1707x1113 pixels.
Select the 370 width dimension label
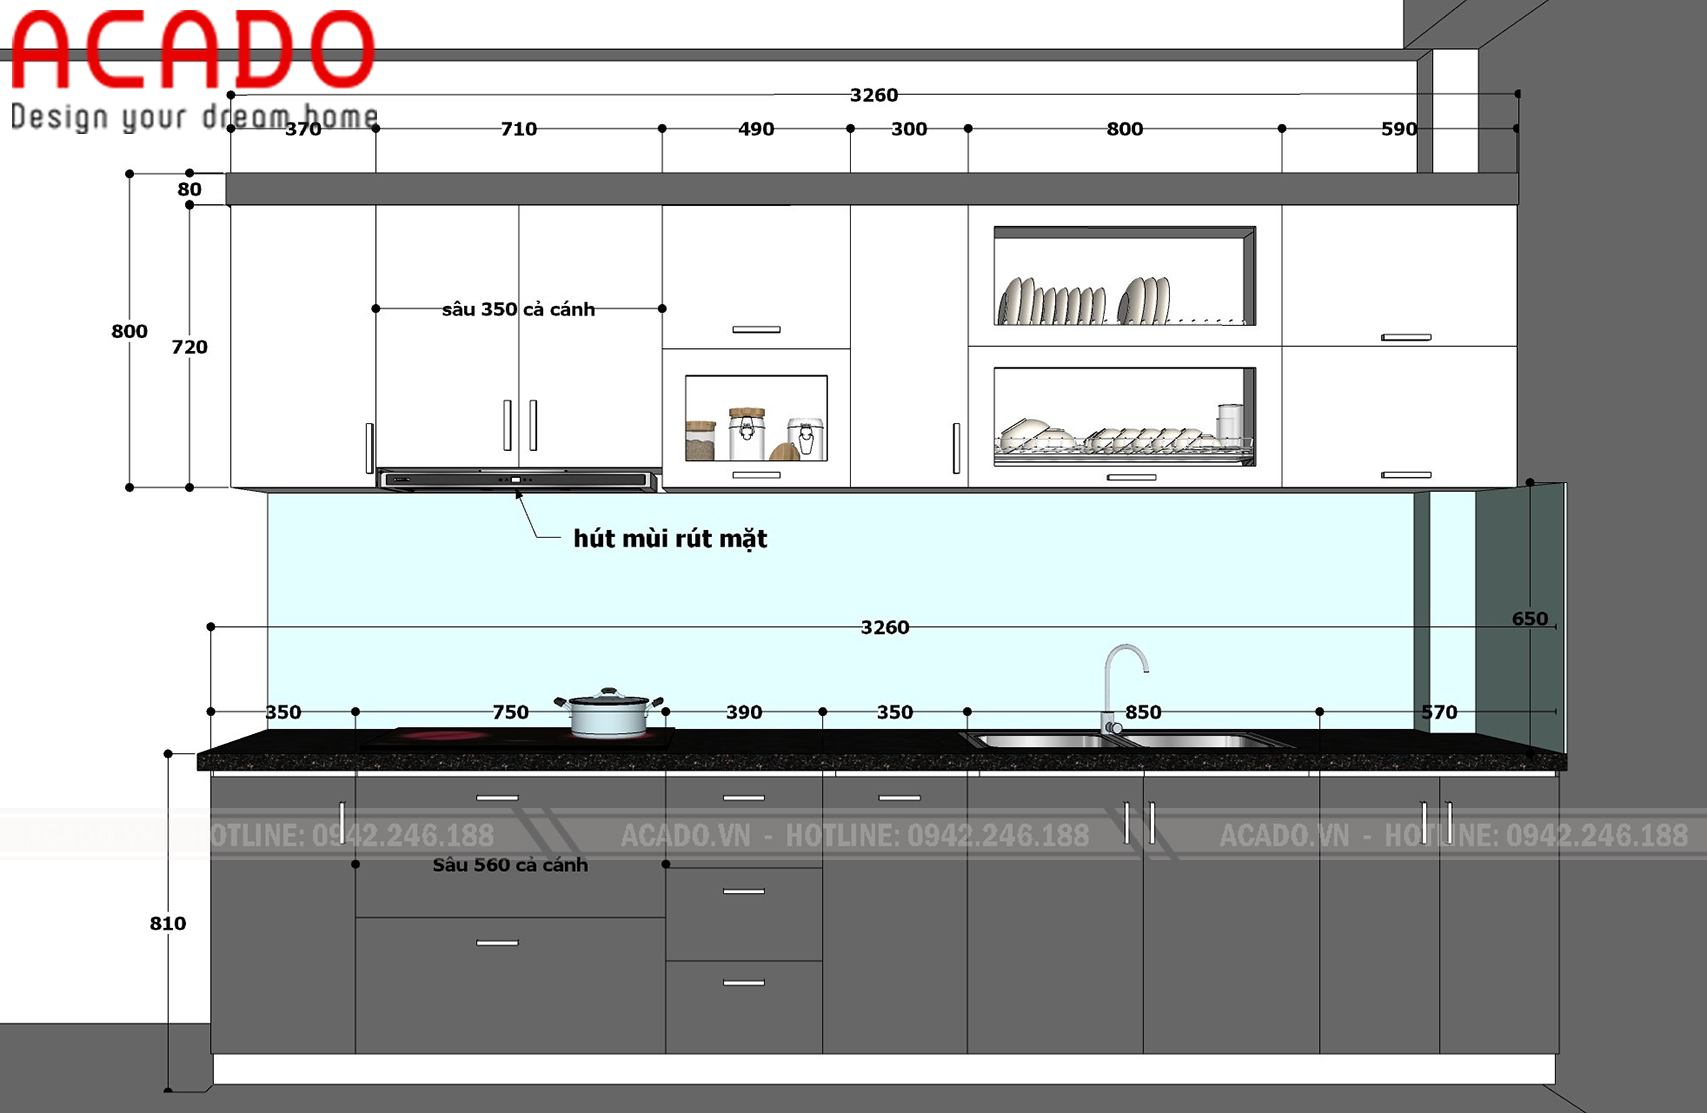[303, 129]
